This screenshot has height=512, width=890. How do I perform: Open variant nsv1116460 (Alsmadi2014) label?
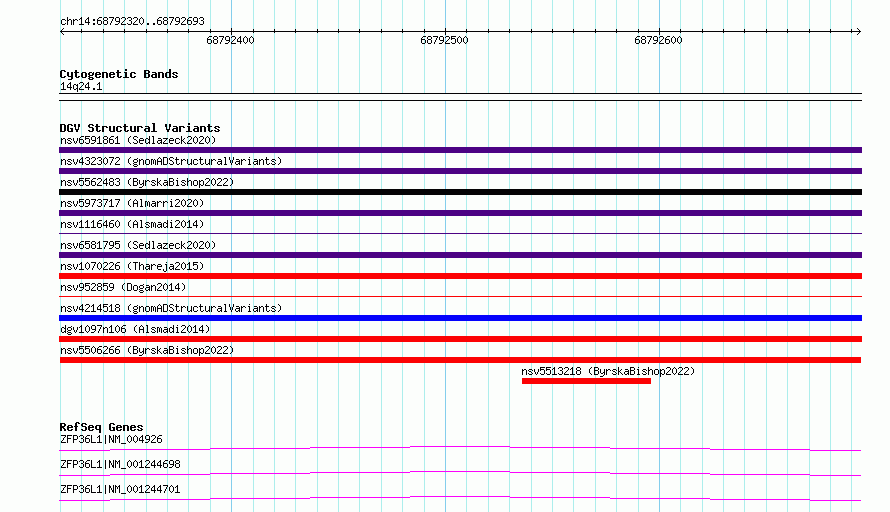click(132, 224)
